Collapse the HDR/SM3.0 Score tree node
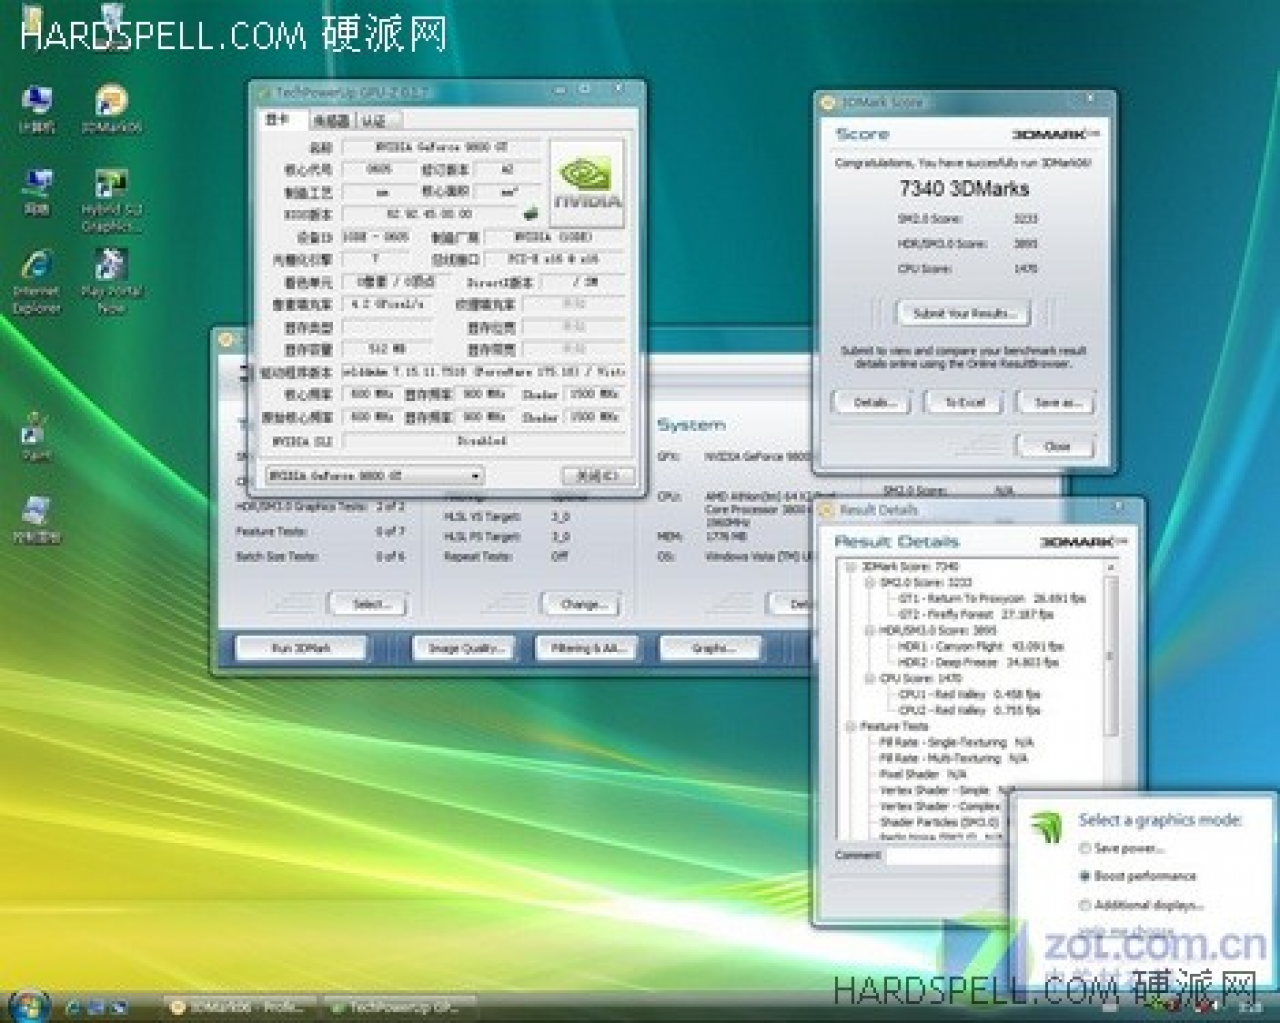The height and width of the screenshot is (1023, 1280). (869, 631)
